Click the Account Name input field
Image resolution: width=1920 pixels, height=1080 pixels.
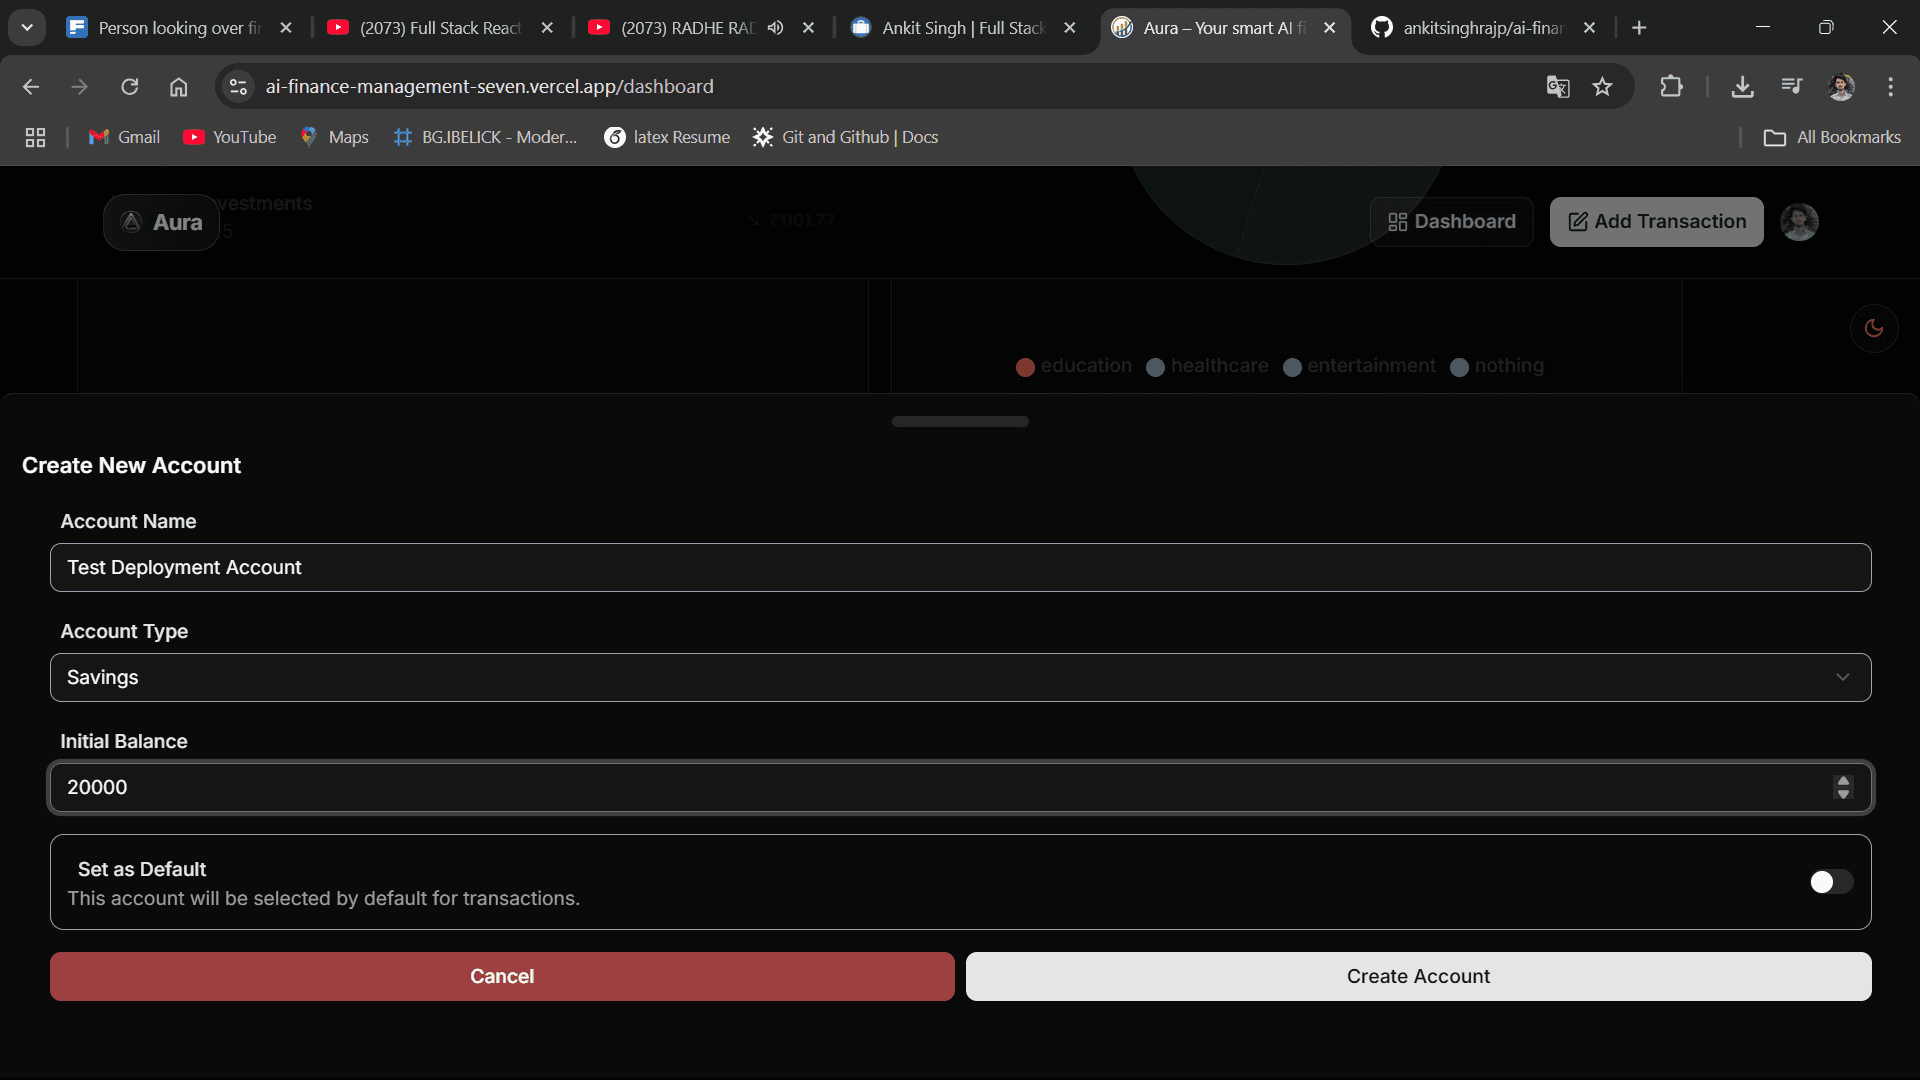pyautogui.click(x=960, y=568)
